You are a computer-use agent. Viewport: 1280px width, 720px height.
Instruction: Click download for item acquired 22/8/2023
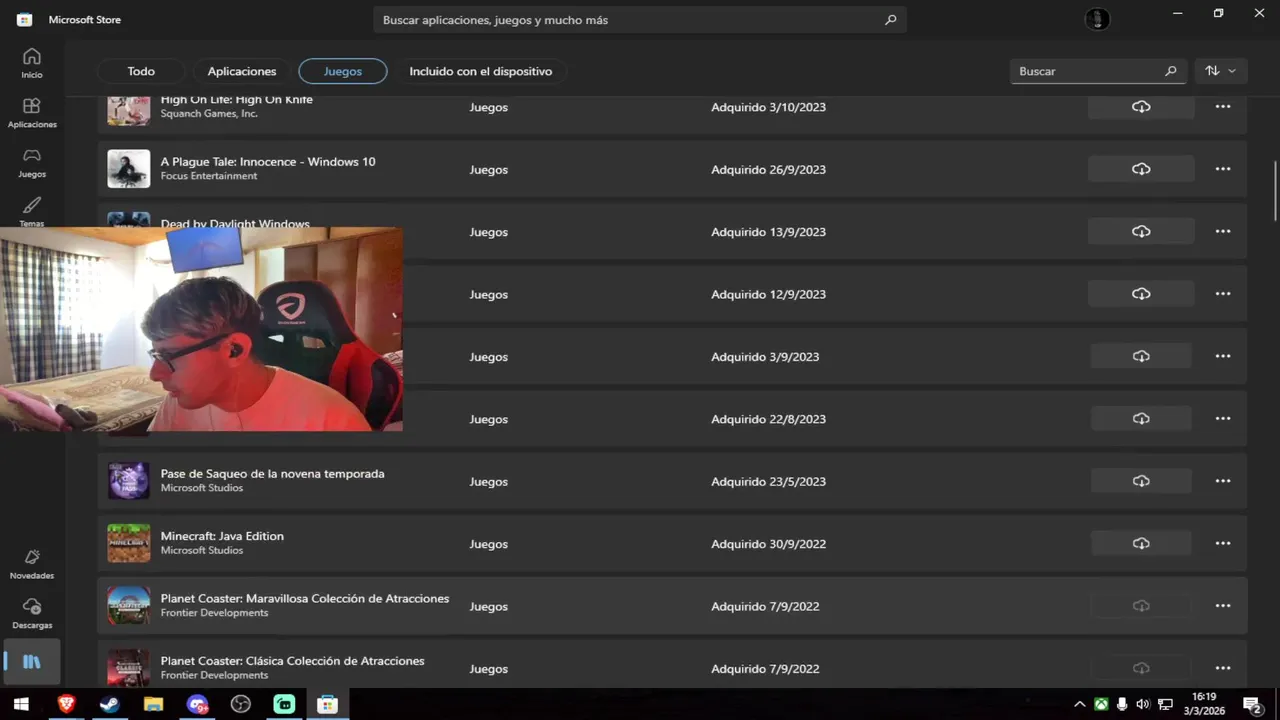[x=1141, y=418]
